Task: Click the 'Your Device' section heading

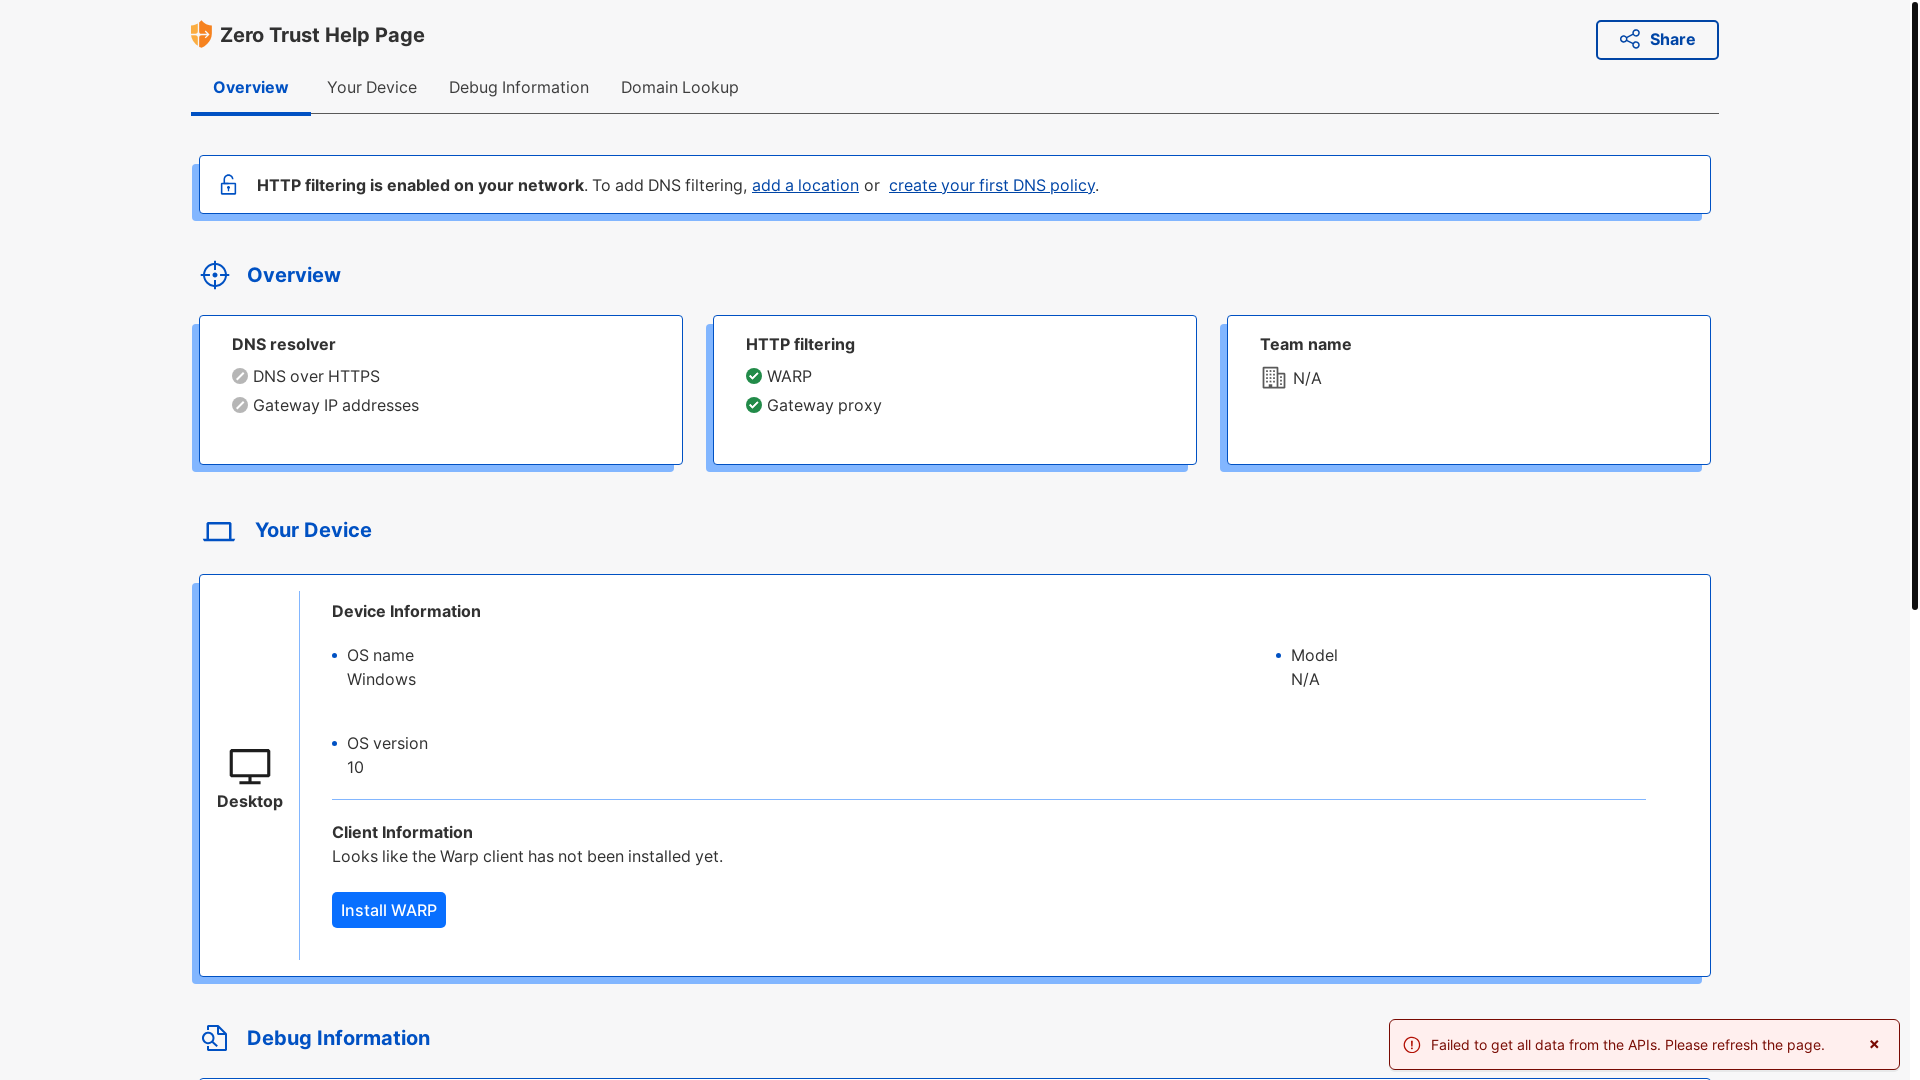Action: click(x=313, y=530)
